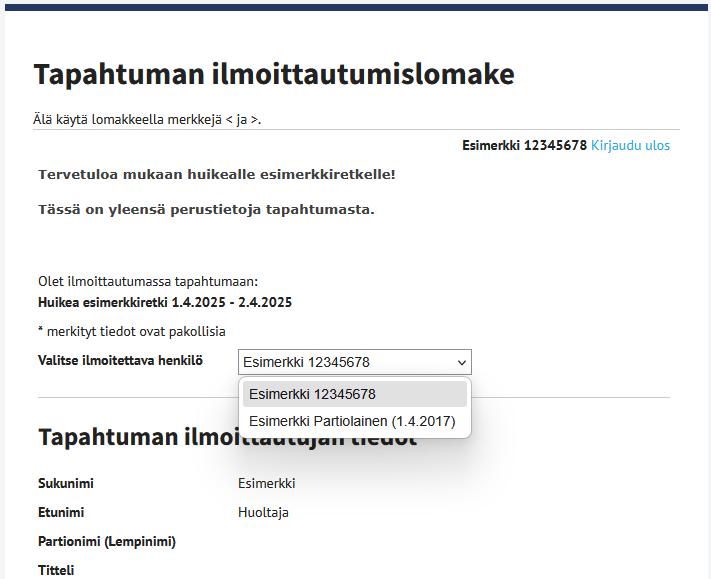Click the Tässä on yleensä perustietoja text
The image size is (711, 579).
(206, 210)
